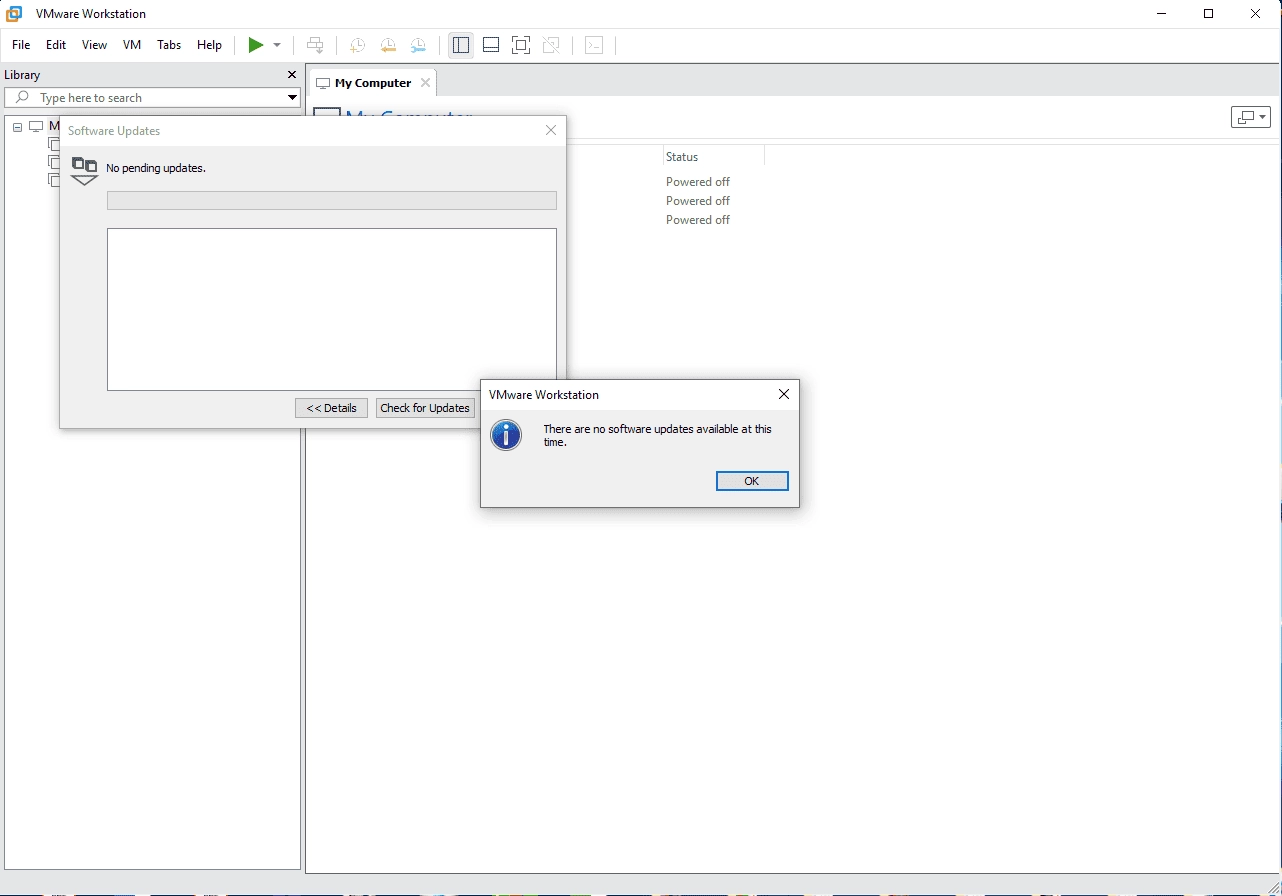Open the Tabs menu

(x=169, y=45)
